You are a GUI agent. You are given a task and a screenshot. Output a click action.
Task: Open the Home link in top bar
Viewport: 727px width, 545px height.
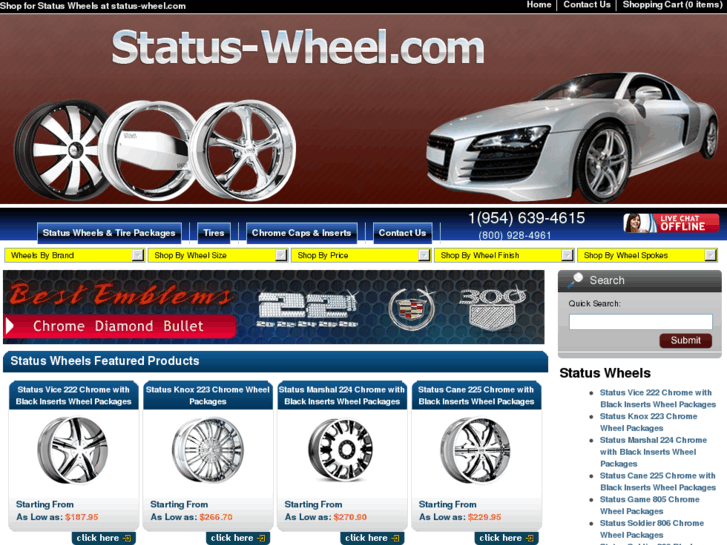[x=538, y=5]
